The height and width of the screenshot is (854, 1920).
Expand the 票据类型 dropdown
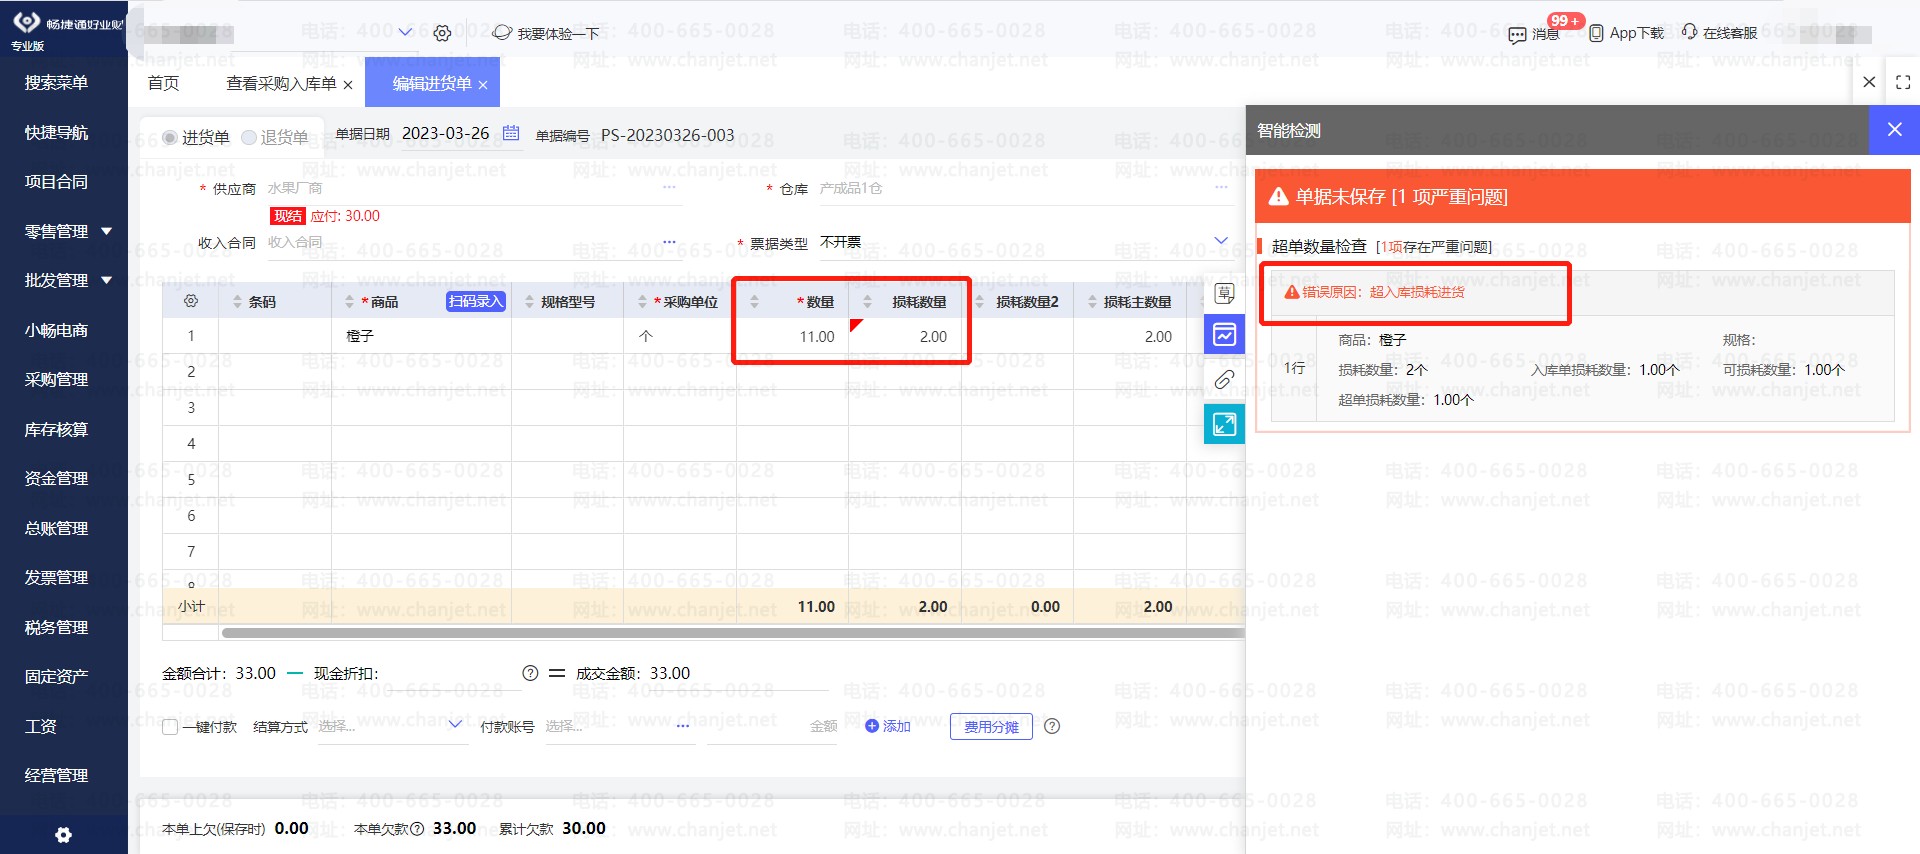(1221, 240)
